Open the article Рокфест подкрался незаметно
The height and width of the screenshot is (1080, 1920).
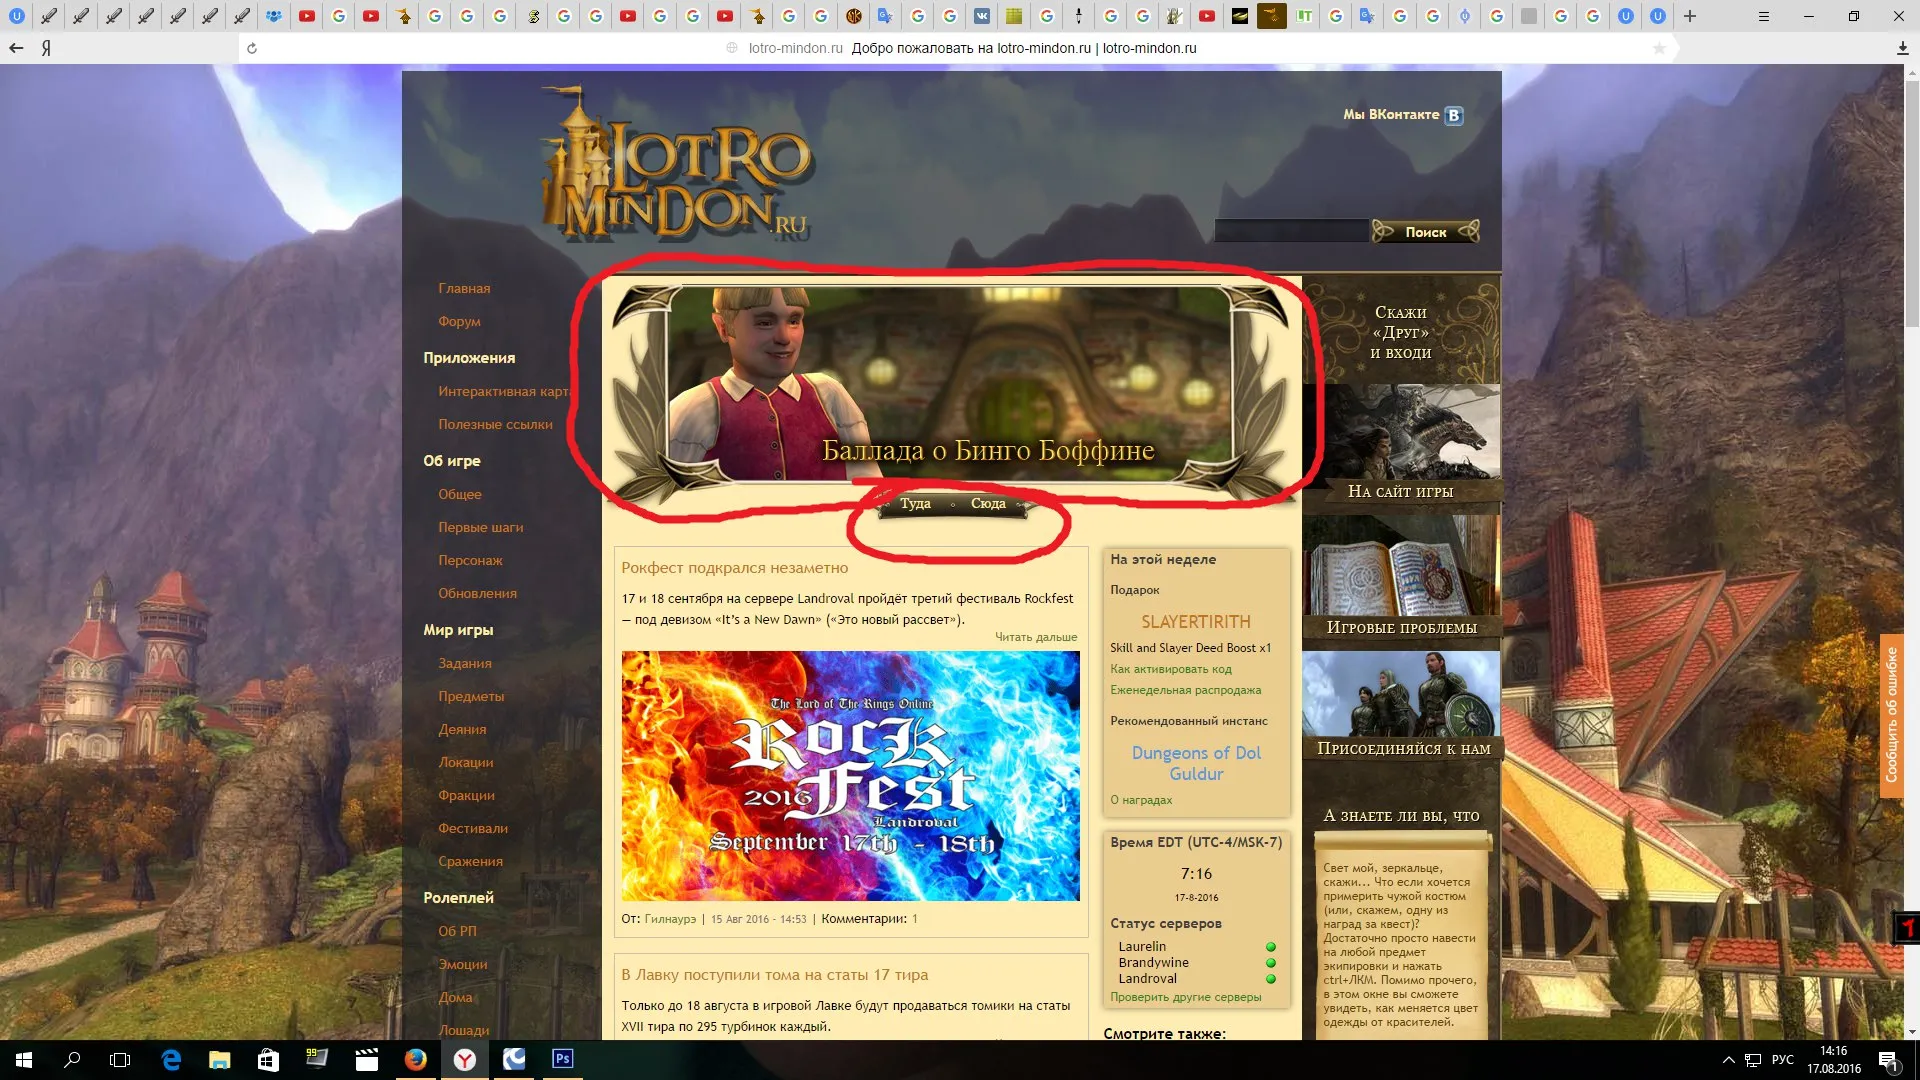734,568
